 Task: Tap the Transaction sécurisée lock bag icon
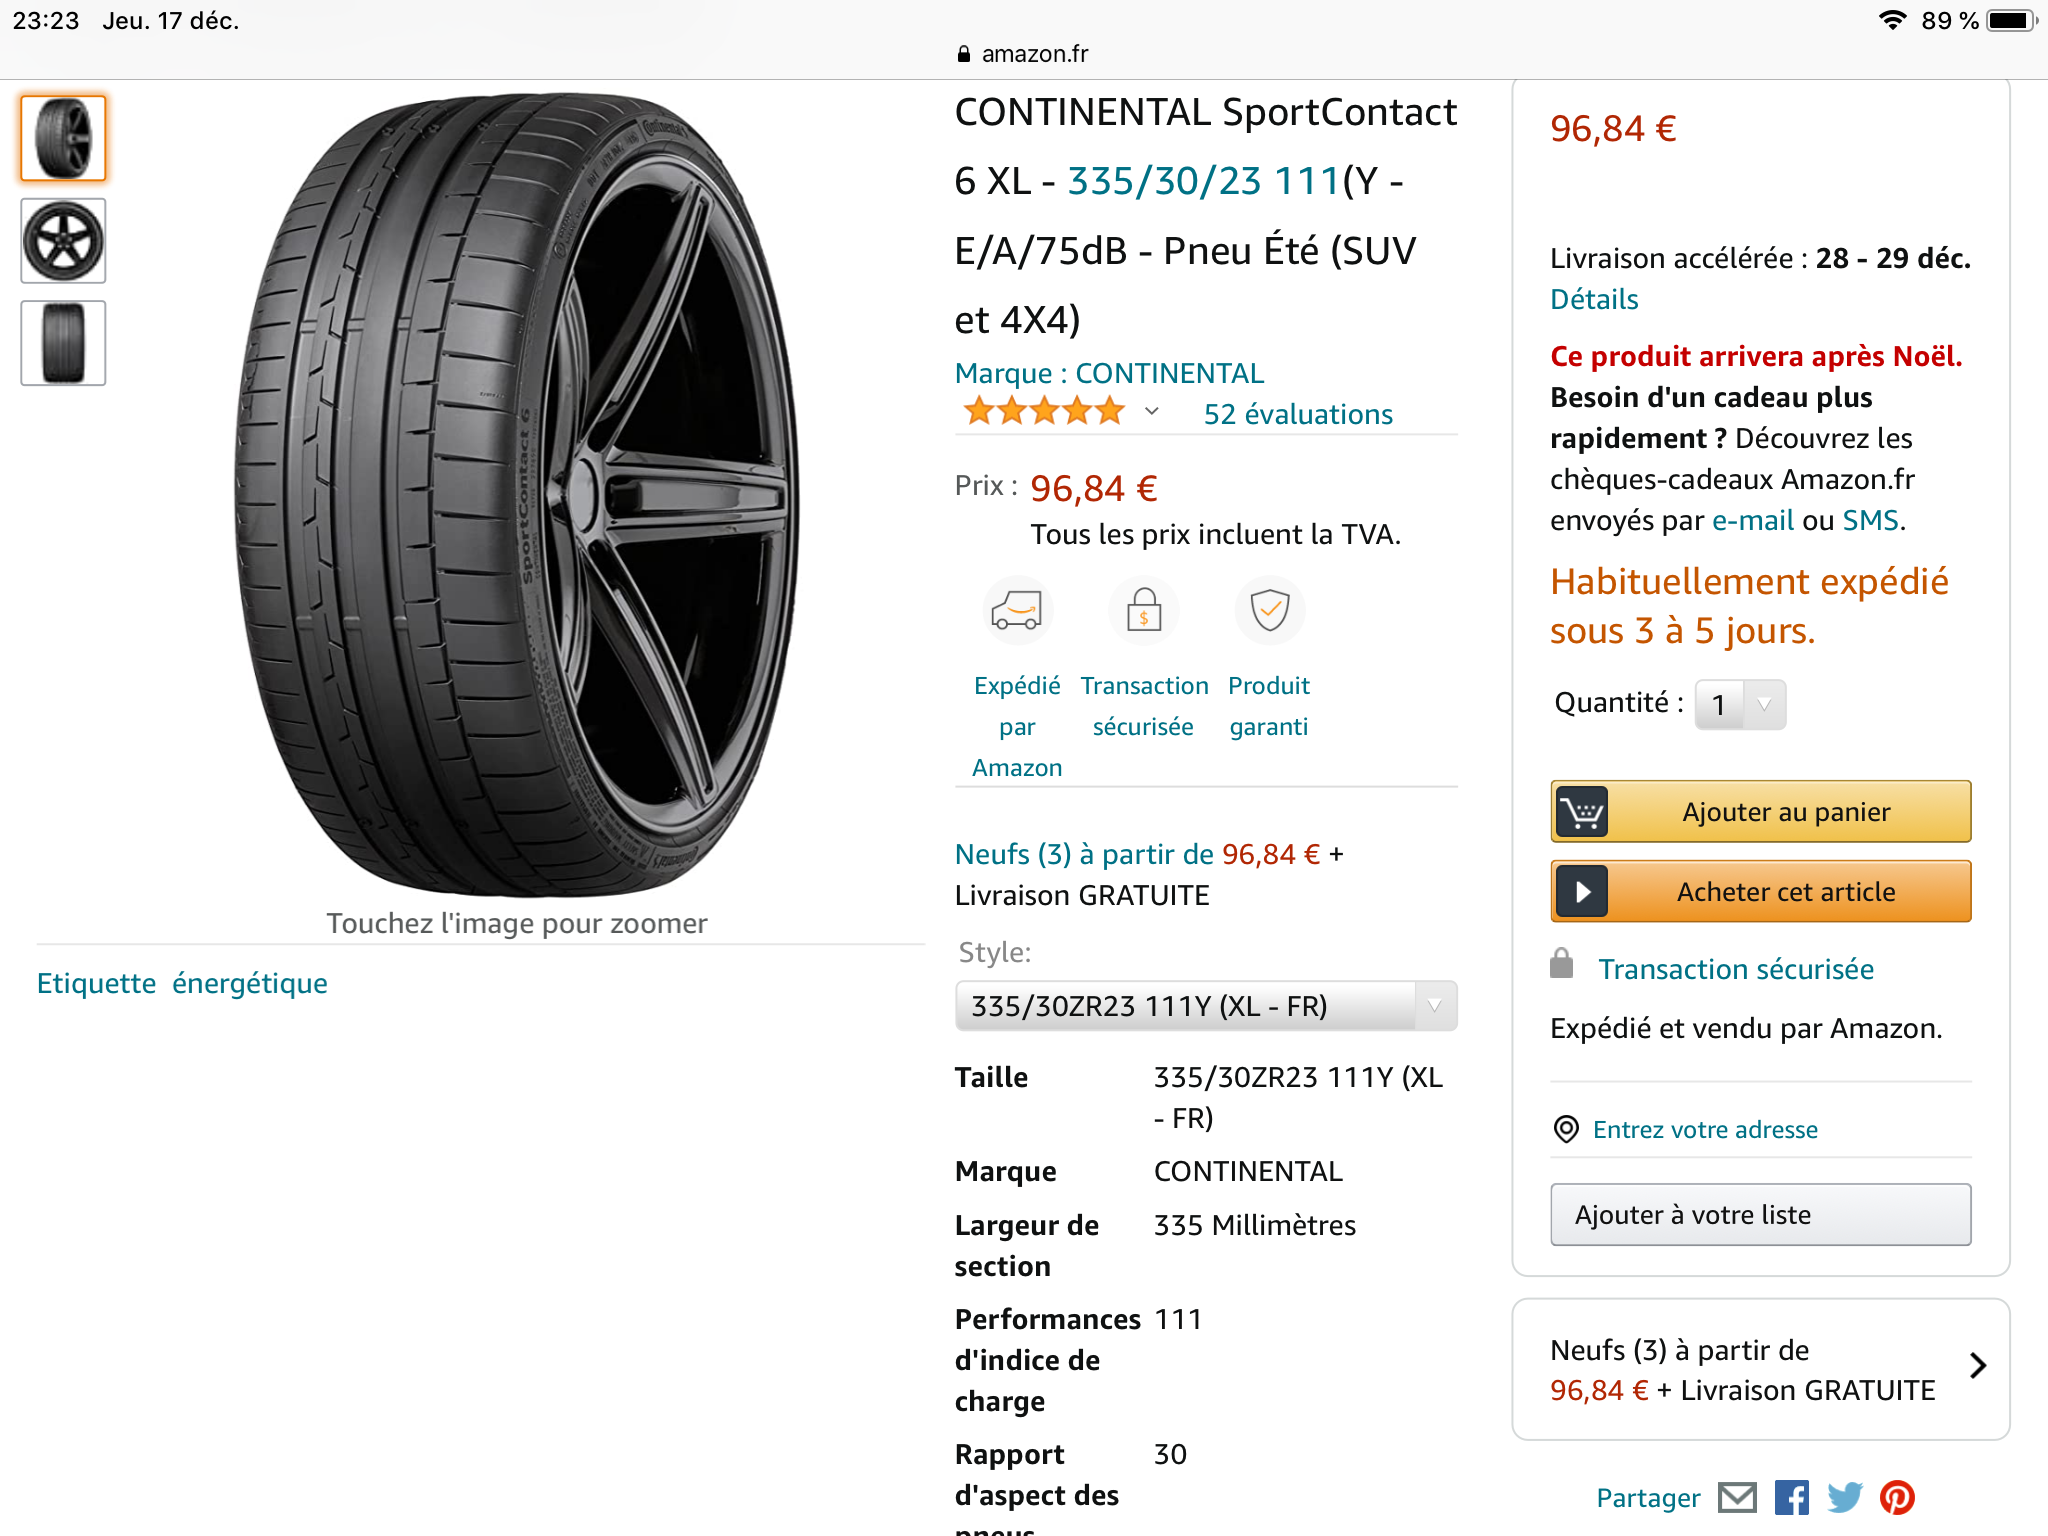pyautogui.click(x=1144, y=610)
